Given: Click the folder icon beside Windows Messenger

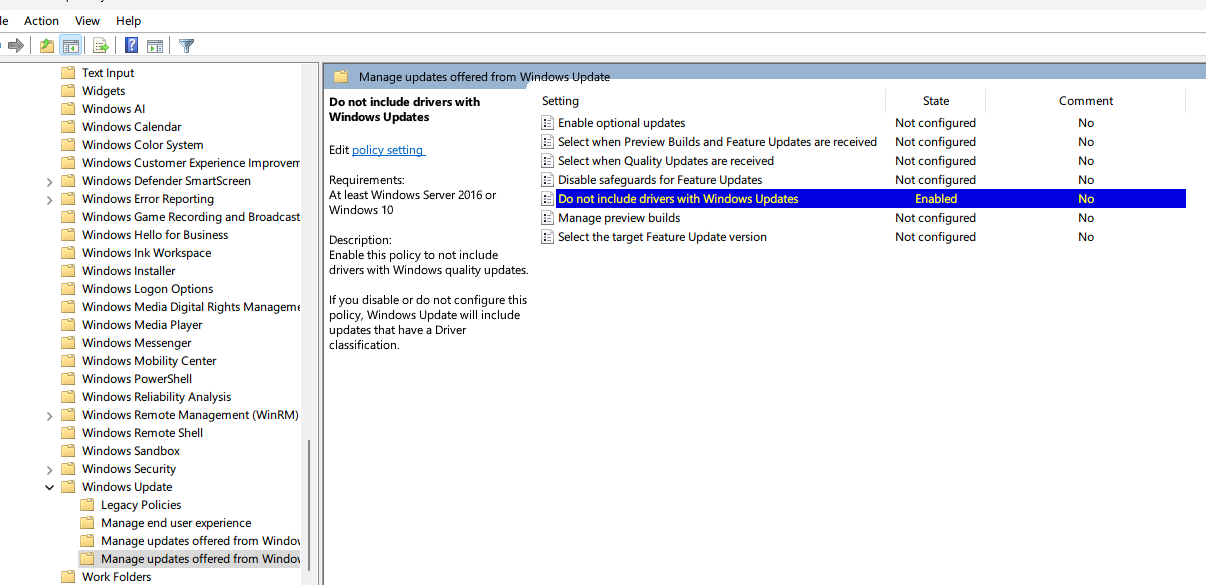Looking at the screenshot, I should pyautogui.click(x=68, y=343).
